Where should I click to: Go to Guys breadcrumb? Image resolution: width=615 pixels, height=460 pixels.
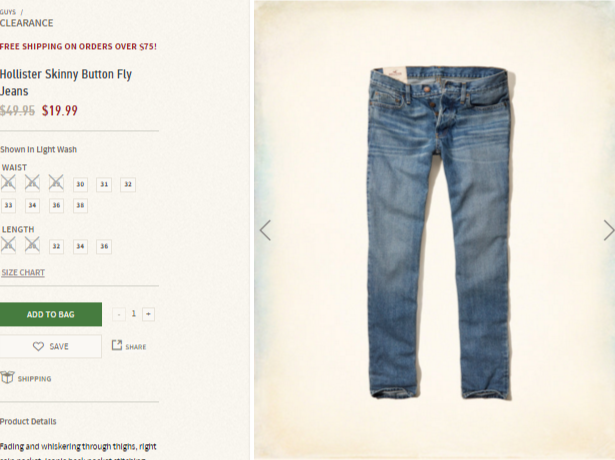coord(8,12)
